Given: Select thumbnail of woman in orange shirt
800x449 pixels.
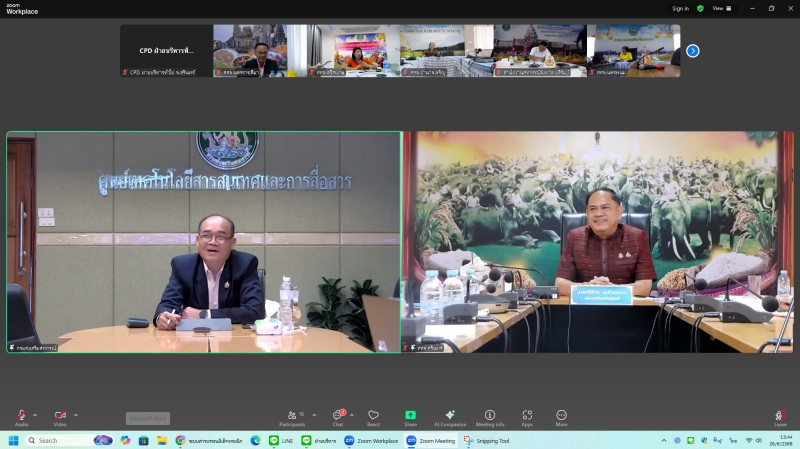Looking at the screenshot, I should point(353,51).
